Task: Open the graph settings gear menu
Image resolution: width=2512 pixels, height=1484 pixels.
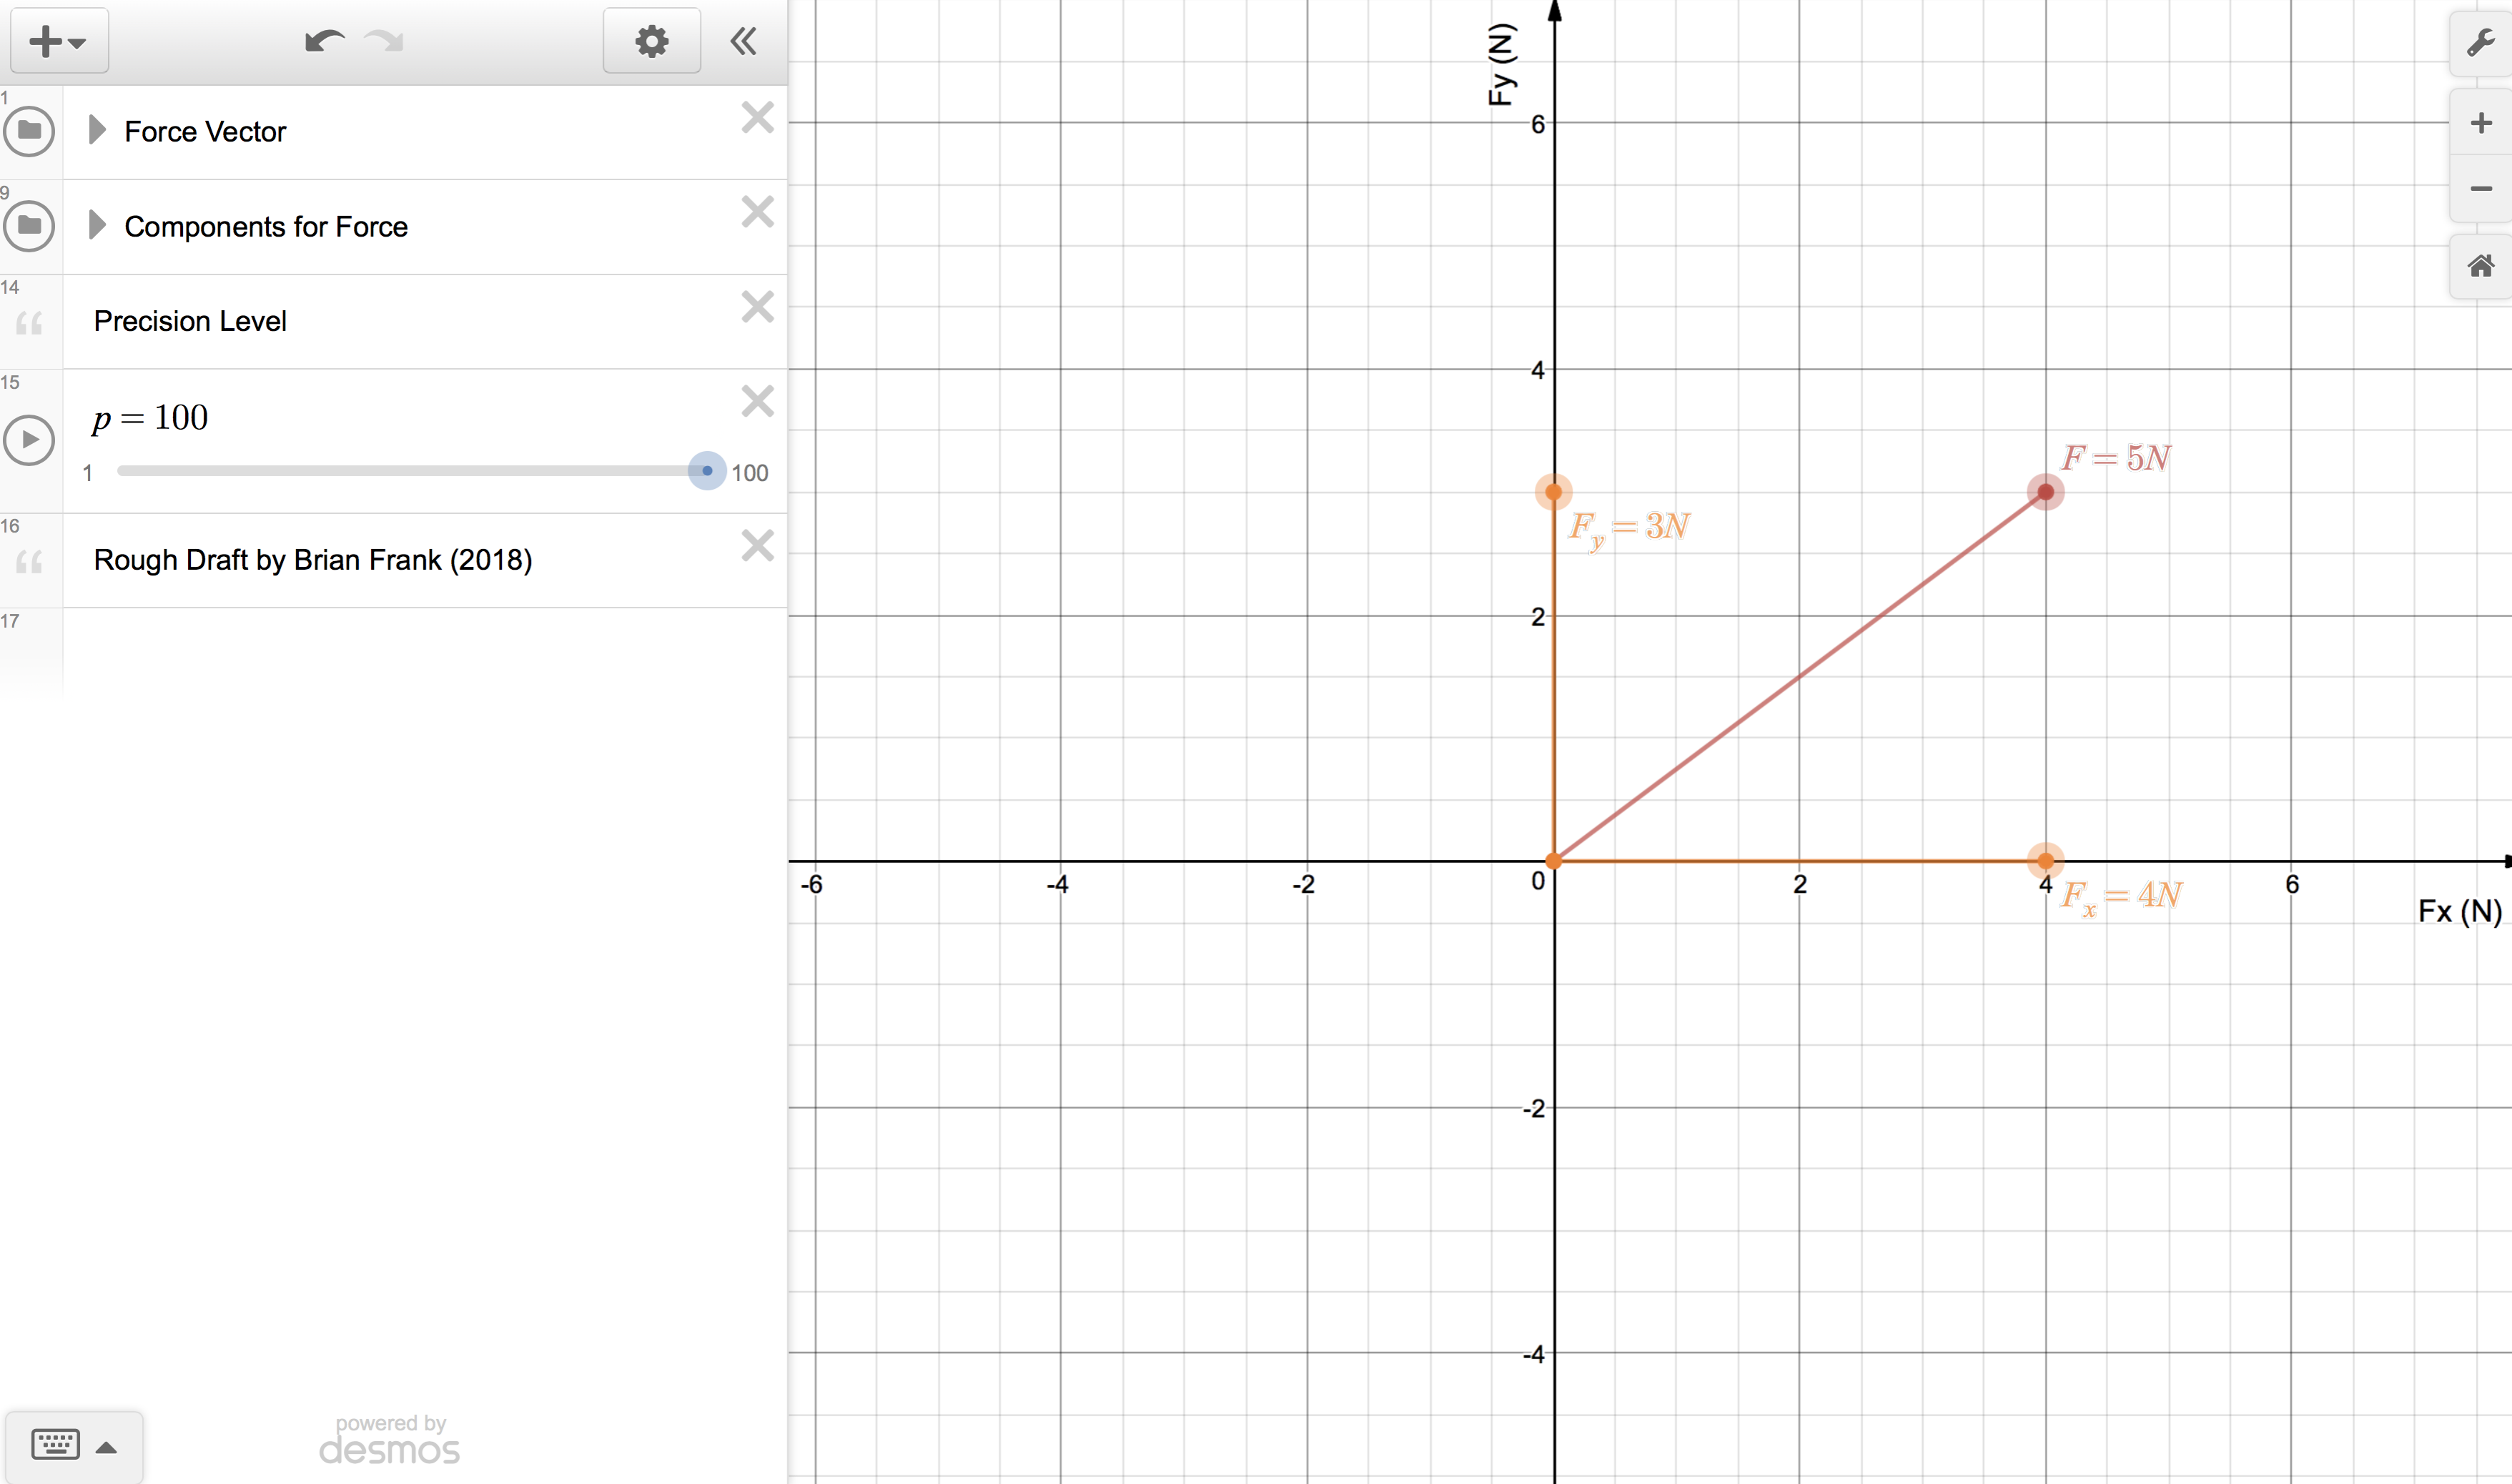Action: [651, 41]
